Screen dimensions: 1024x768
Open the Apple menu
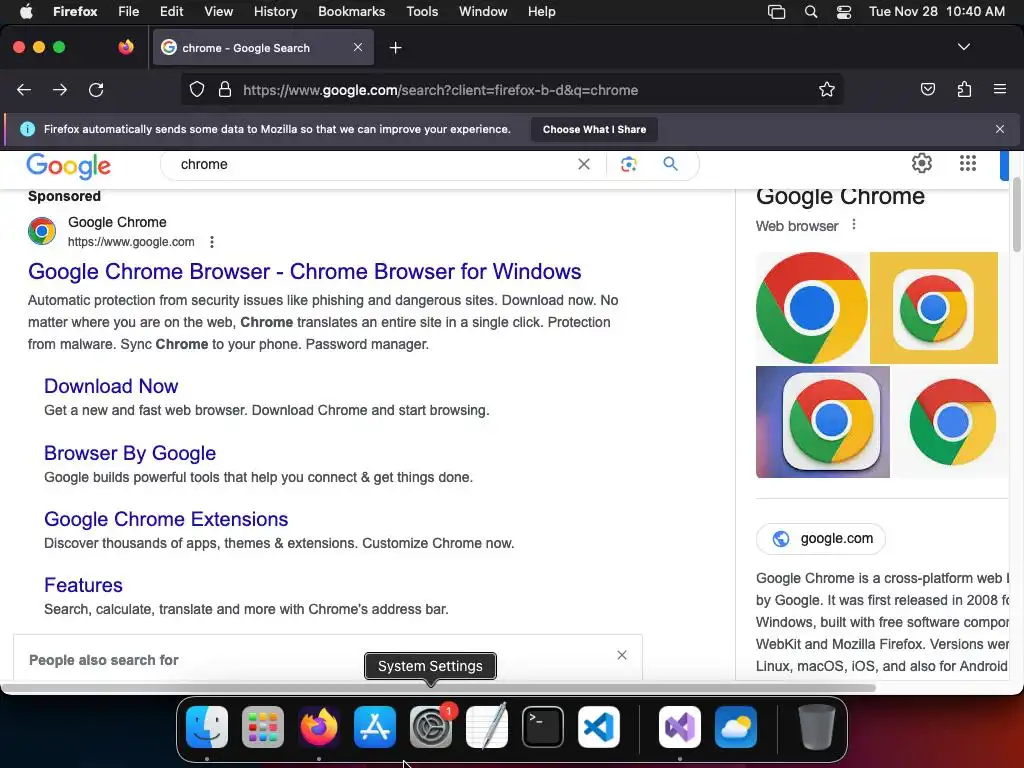pyautogui.click(x=26, y=12)
